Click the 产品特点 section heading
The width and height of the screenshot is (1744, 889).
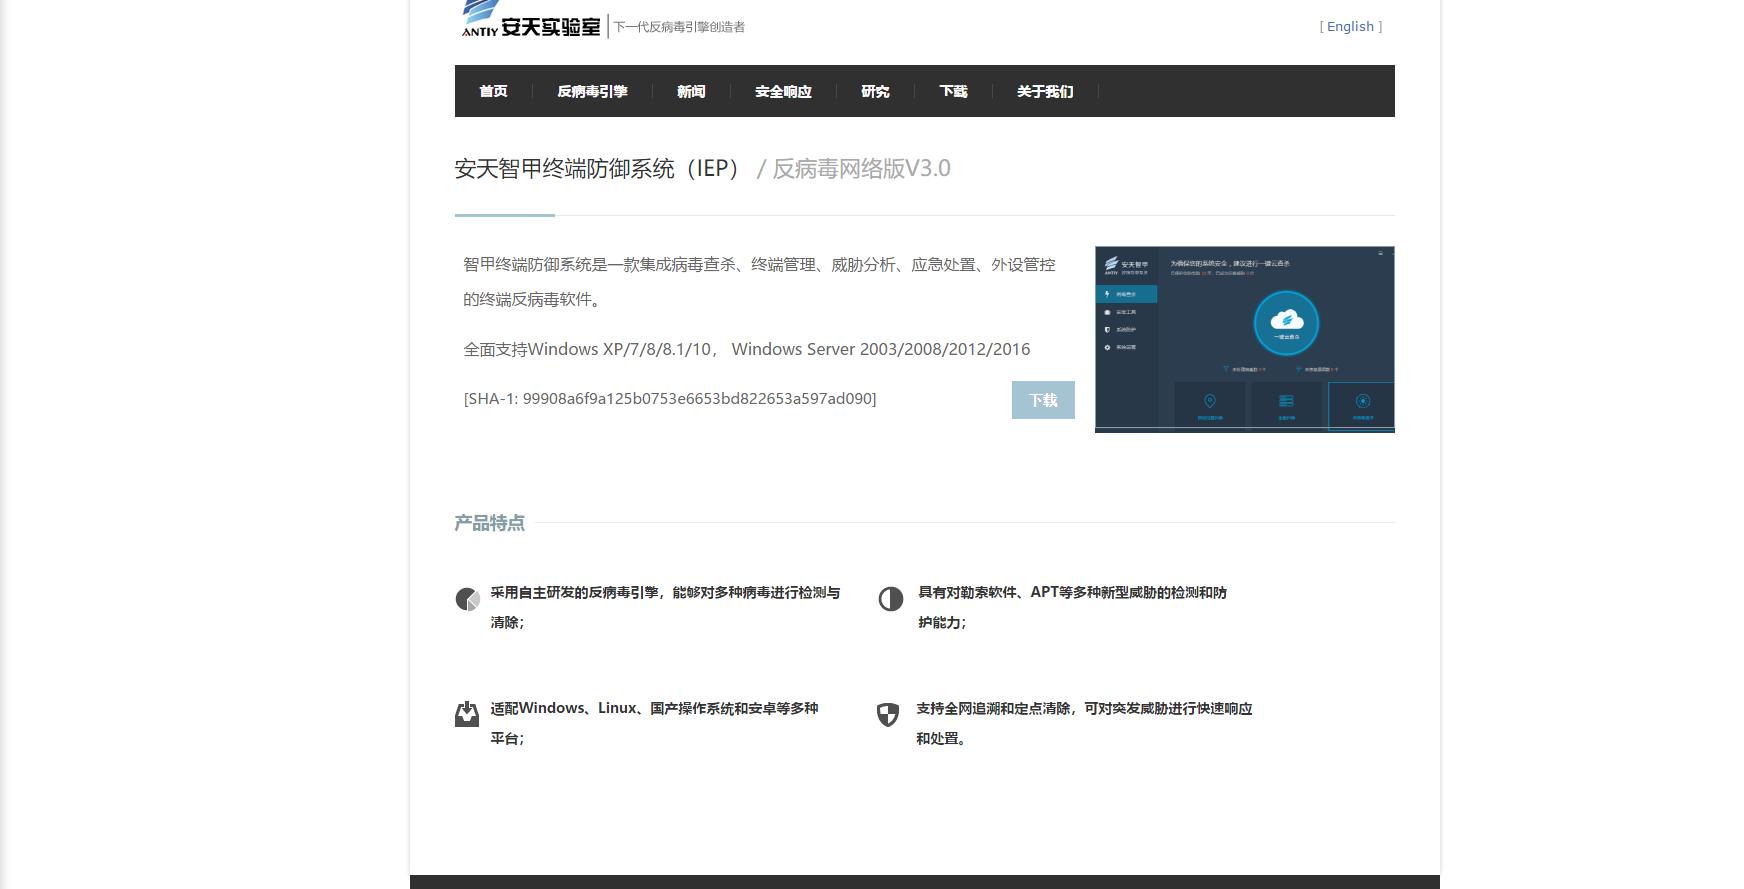[490, 523]
